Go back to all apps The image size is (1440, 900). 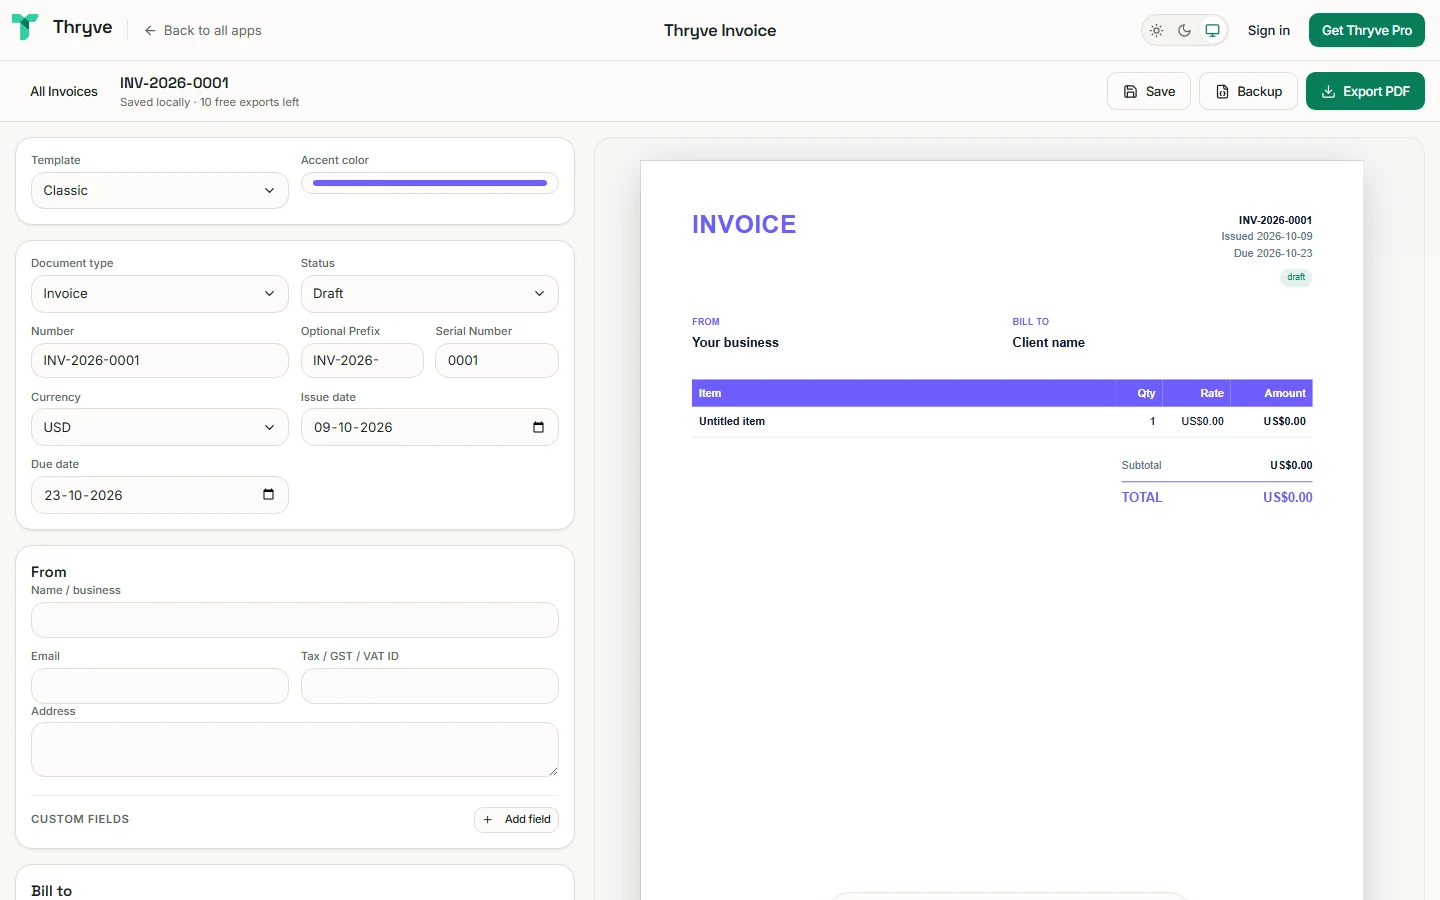(x=203, y=31)
